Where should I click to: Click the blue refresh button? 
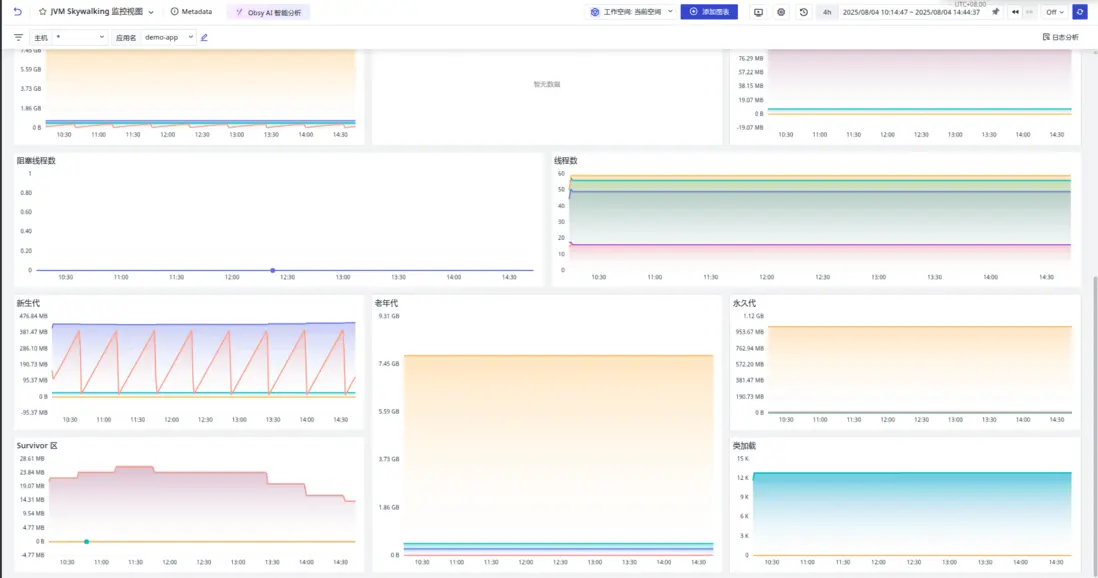pyautogui.click(x=1080, y=12)
